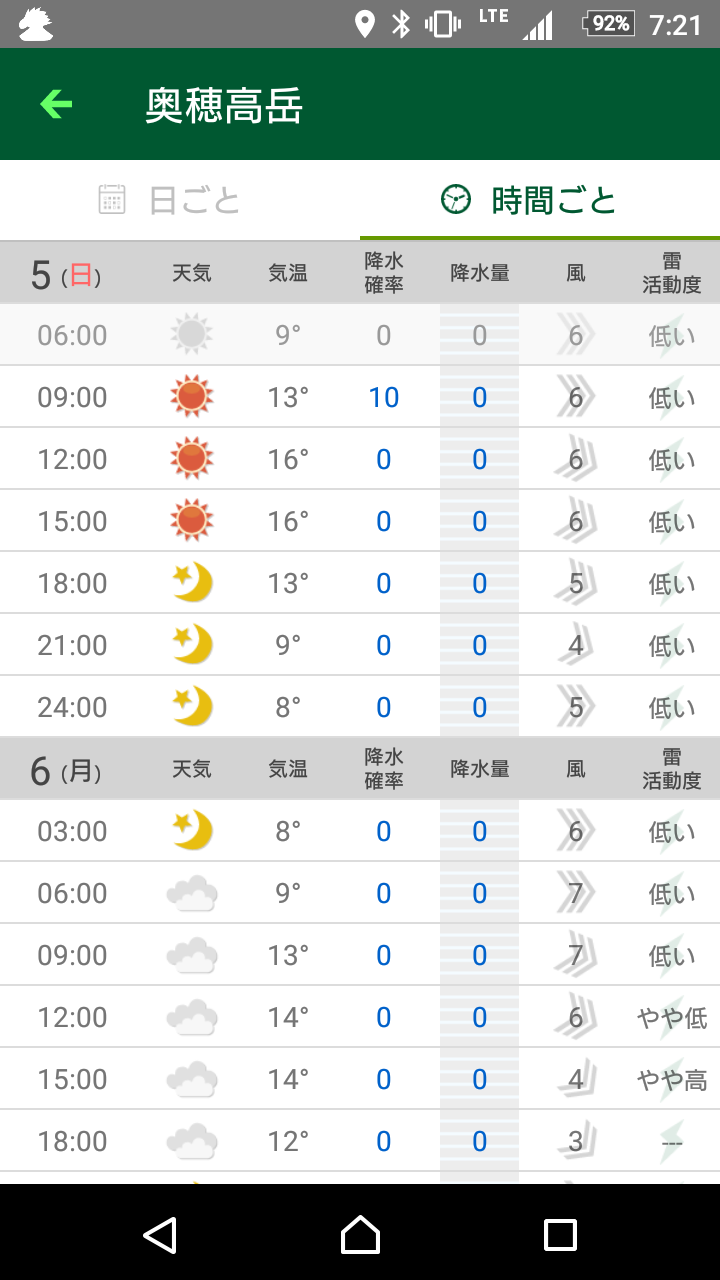Tap the sun icon for day 5 at 09:00
The height and width of the screenshot is (1280, 720).
(191, 397)
